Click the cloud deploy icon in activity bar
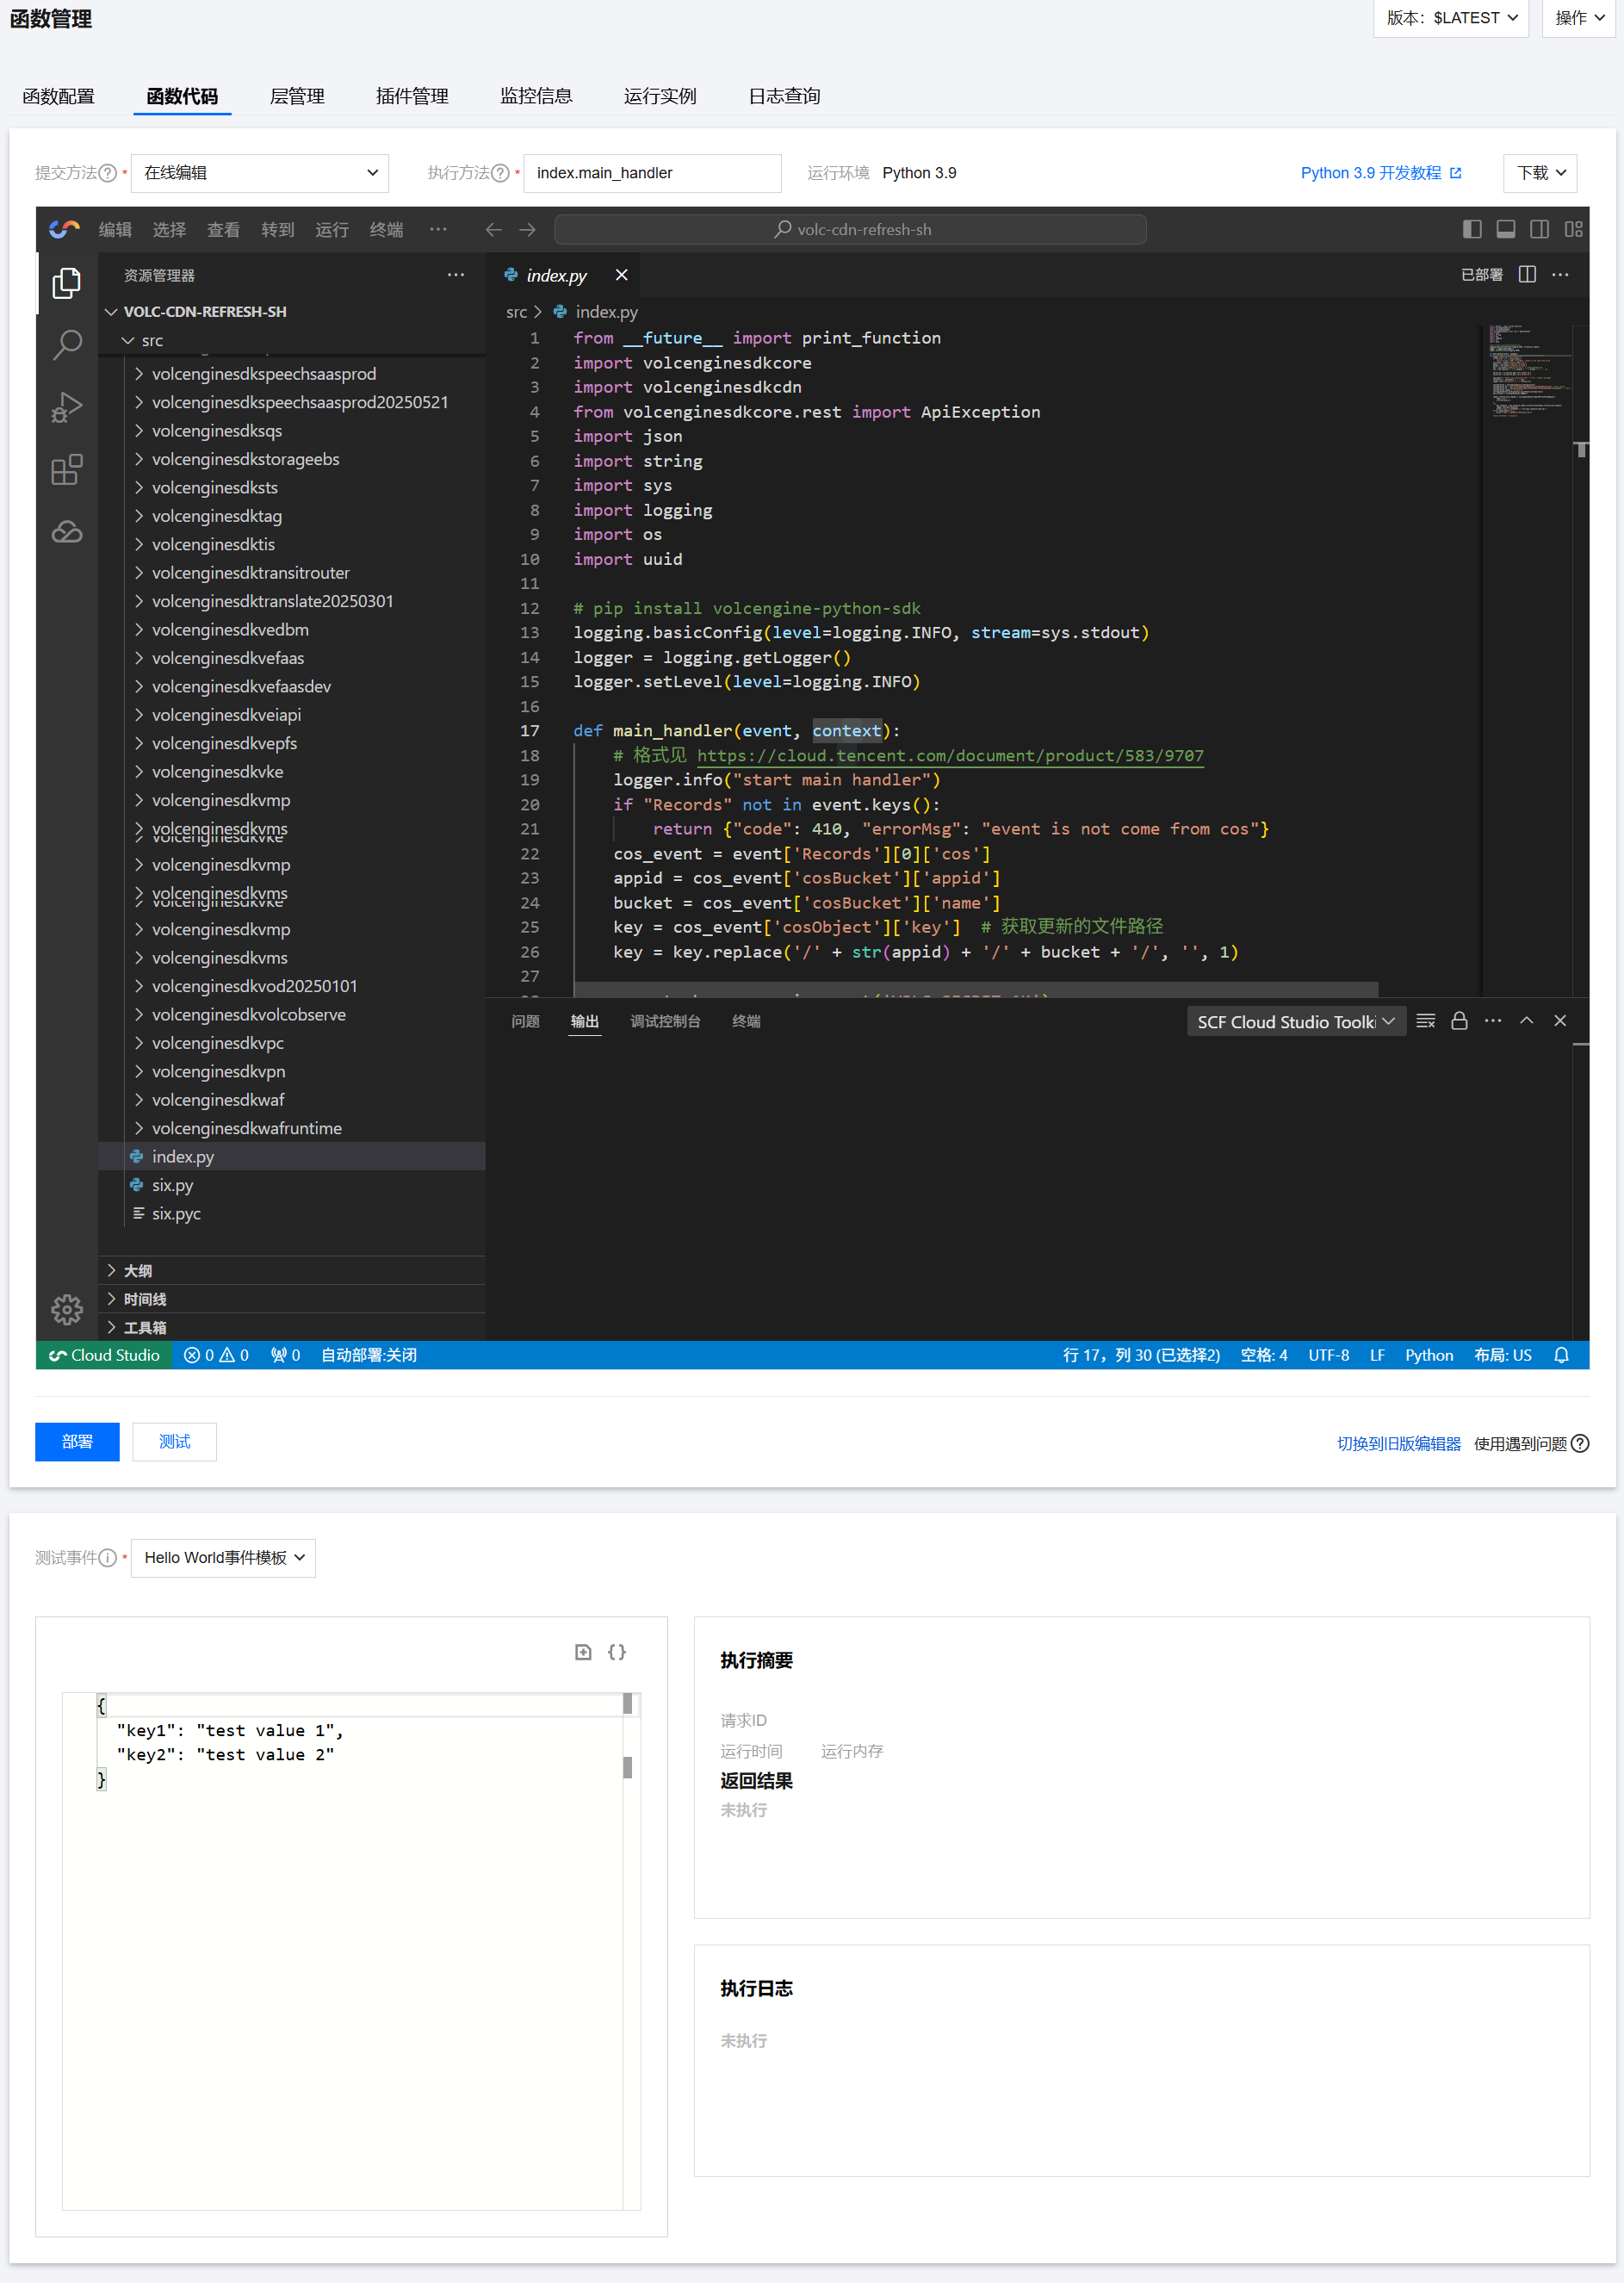Screen dimensions: 1624x2283 pos(66,532)
